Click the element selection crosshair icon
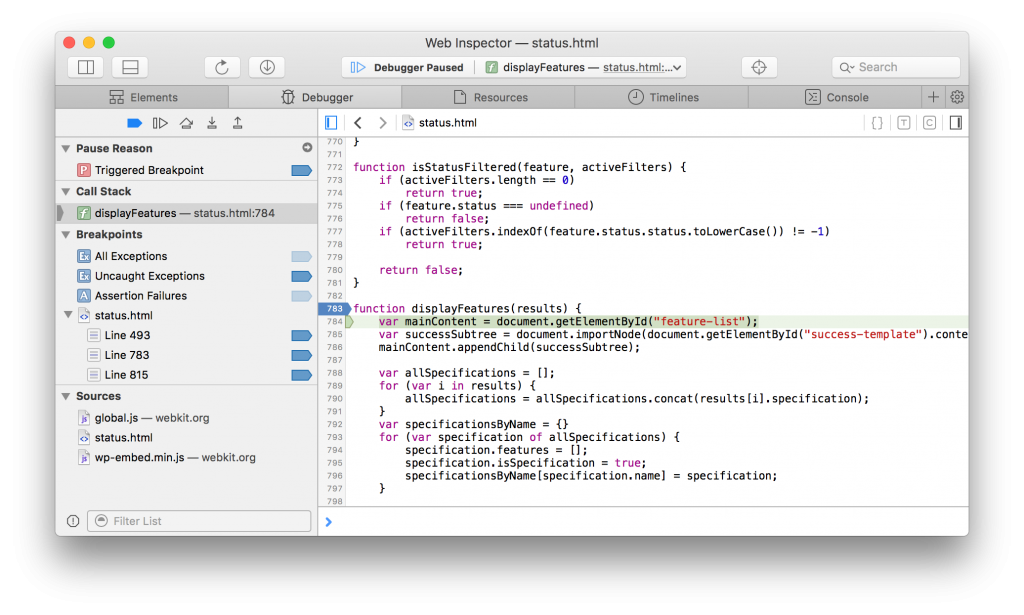The width and height of the screenshot is (1024, 615). [759, 67]
